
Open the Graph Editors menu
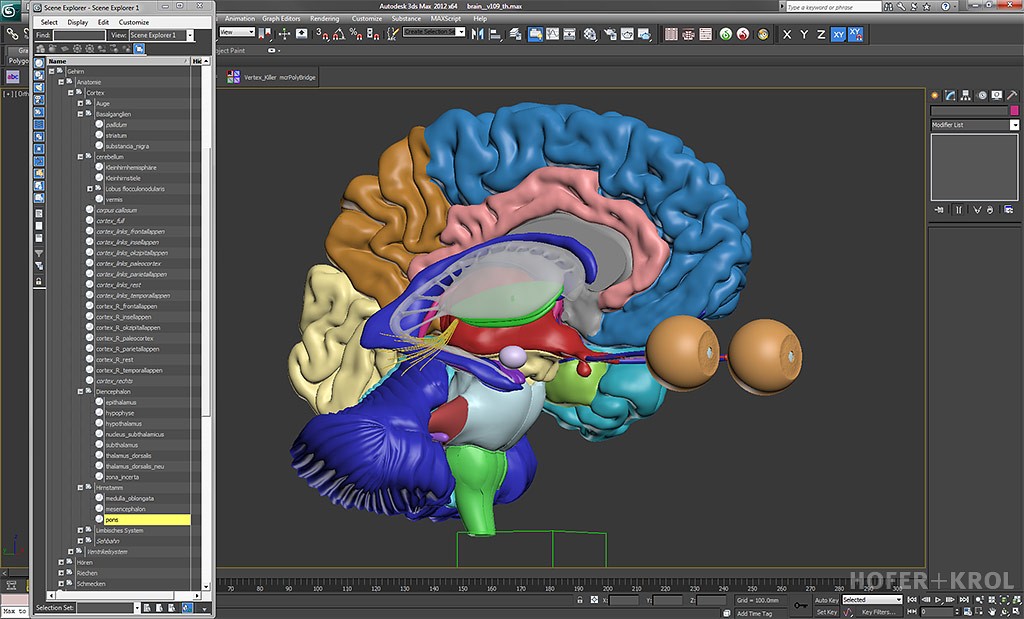click(281, 18)
